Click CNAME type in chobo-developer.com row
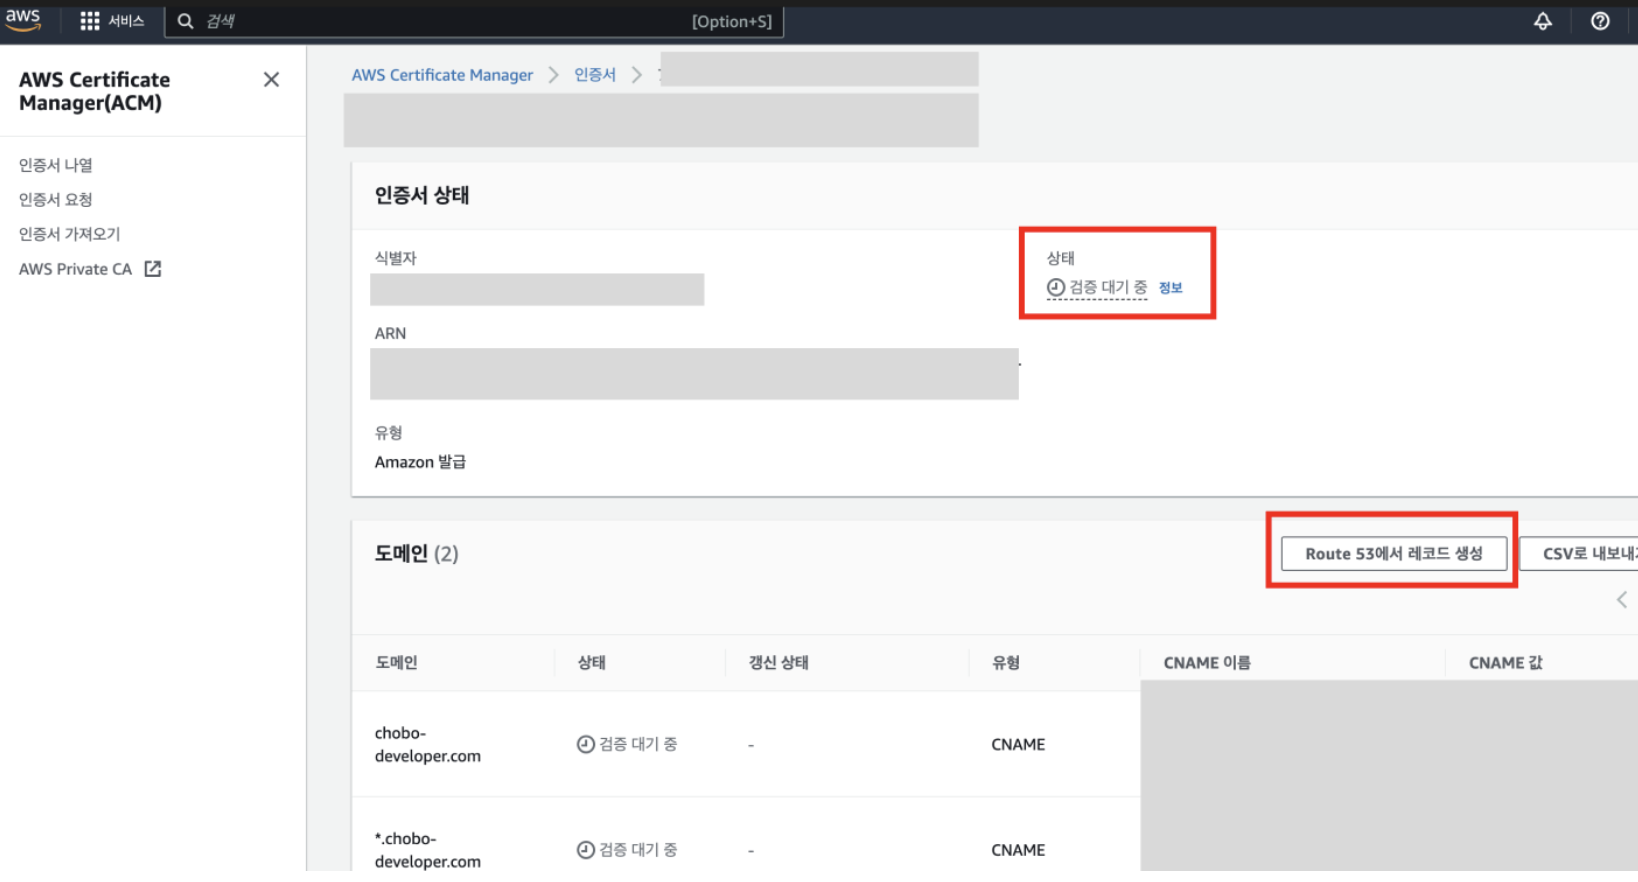 pyautogui.click(x=1018, y=745)
